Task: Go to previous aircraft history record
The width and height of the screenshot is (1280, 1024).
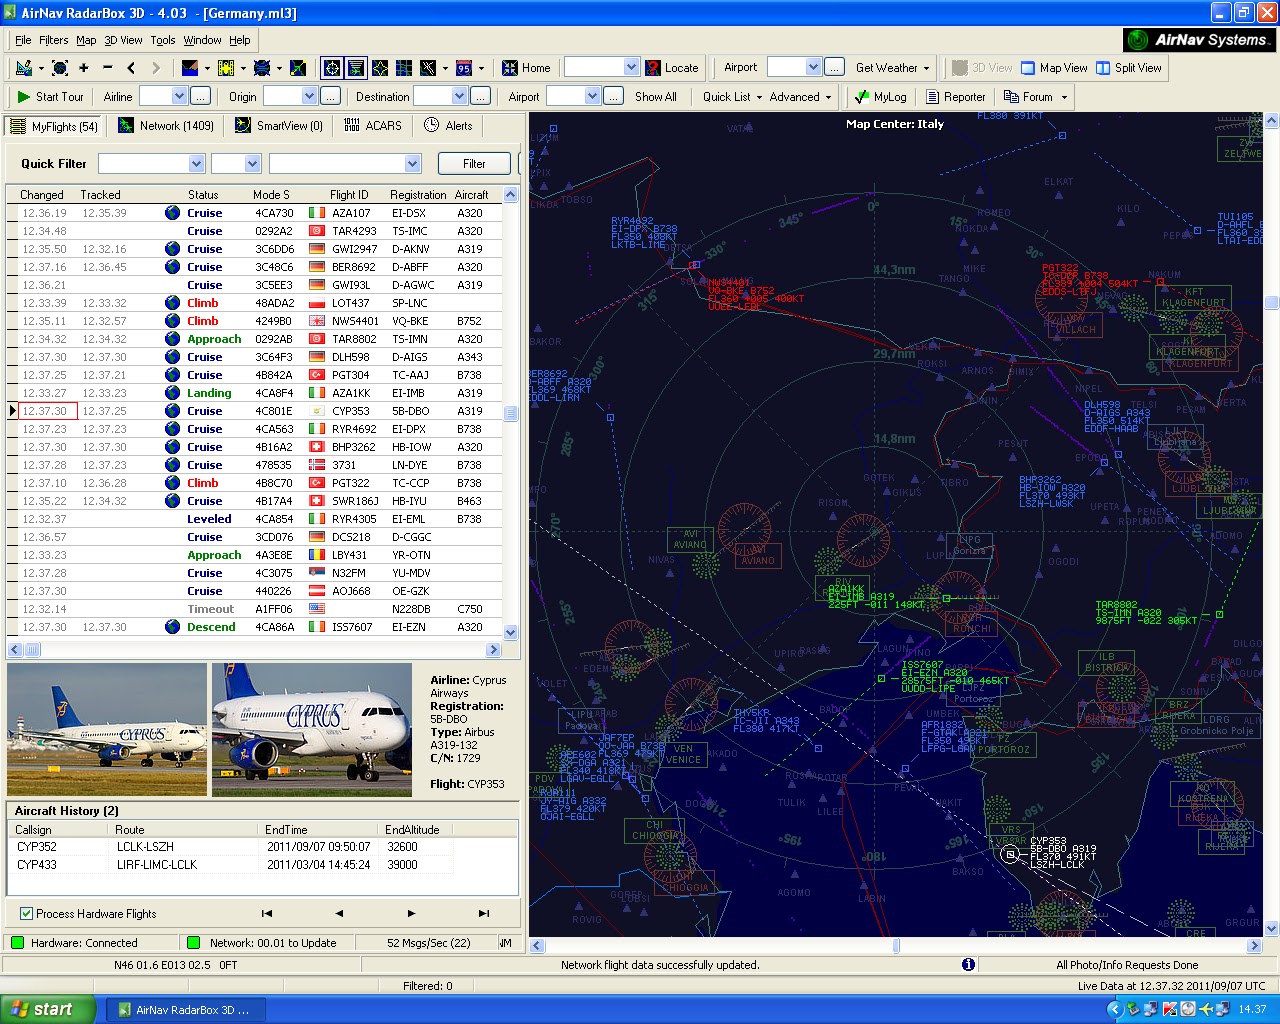Action: pos(339,913)
